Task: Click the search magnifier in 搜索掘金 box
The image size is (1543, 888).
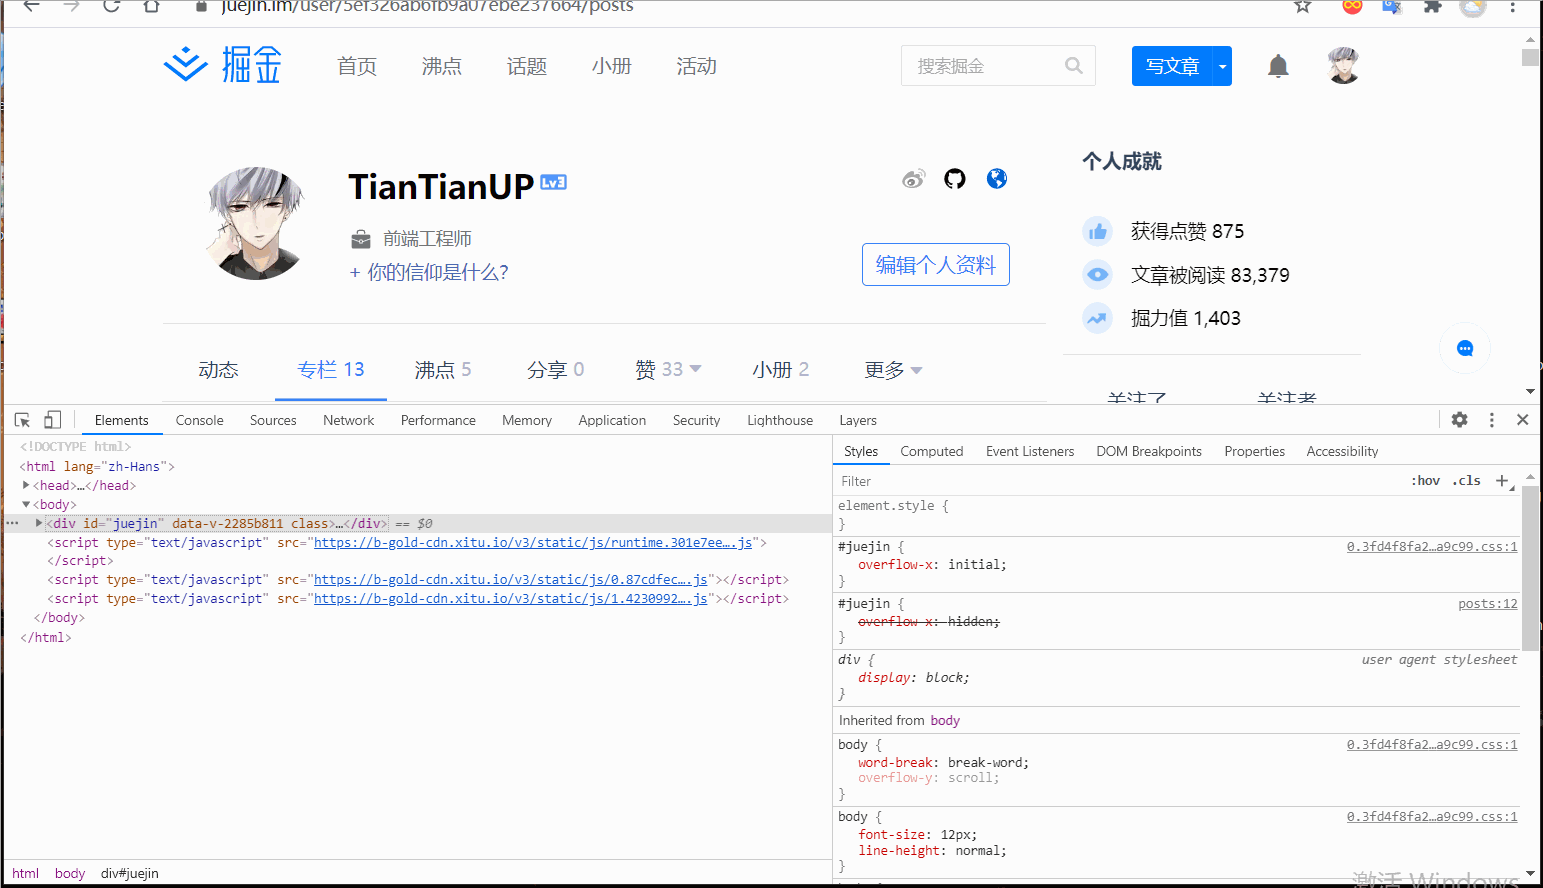Action: (x=1073, y=65)
